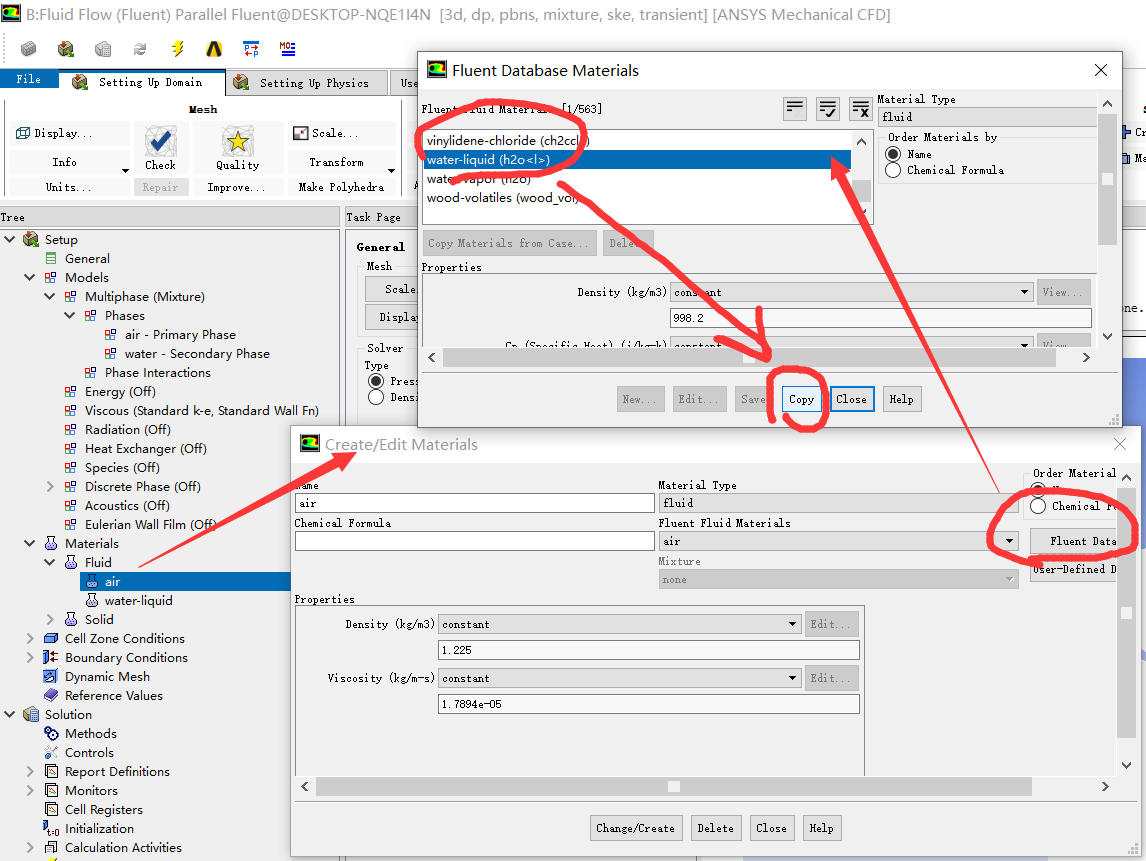Click the deselect-all X list icon

[x=860, y=109]
